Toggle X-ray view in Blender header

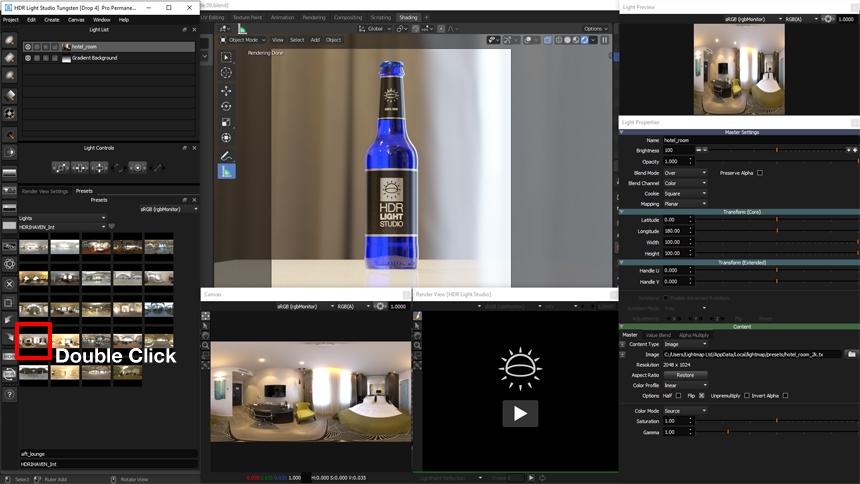coord(547,40)
